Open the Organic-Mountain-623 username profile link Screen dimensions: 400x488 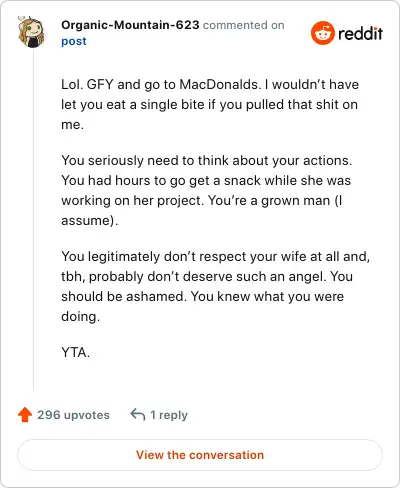pyautogui.click(x=130, y=25)
